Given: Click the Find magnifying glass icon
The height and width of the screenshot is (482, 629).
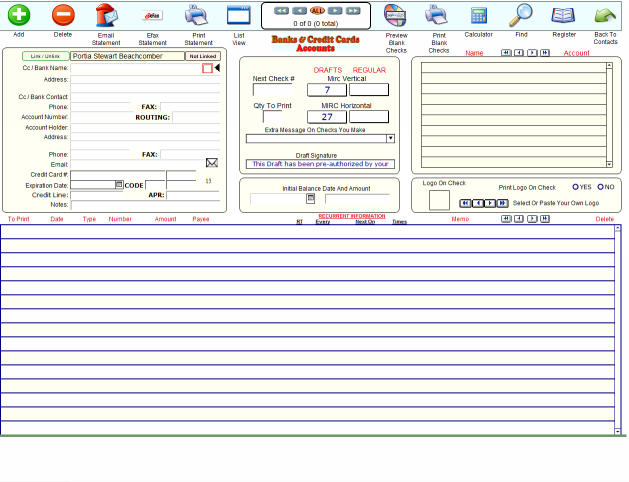Looking at the screenshot, I should click(x=521, y=15).
